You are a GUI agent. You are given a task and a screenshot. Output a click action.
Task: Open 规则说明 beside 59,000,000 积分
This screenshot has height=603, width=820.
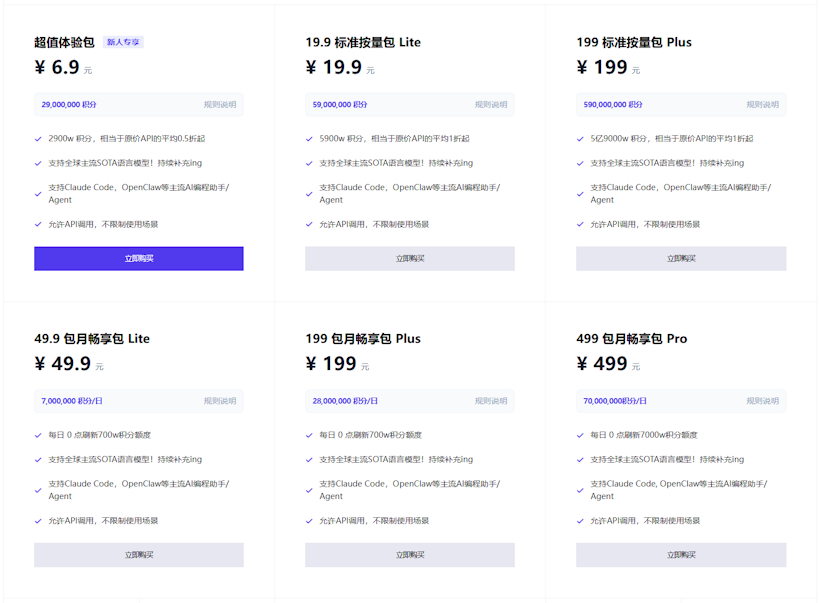(491, 105)
